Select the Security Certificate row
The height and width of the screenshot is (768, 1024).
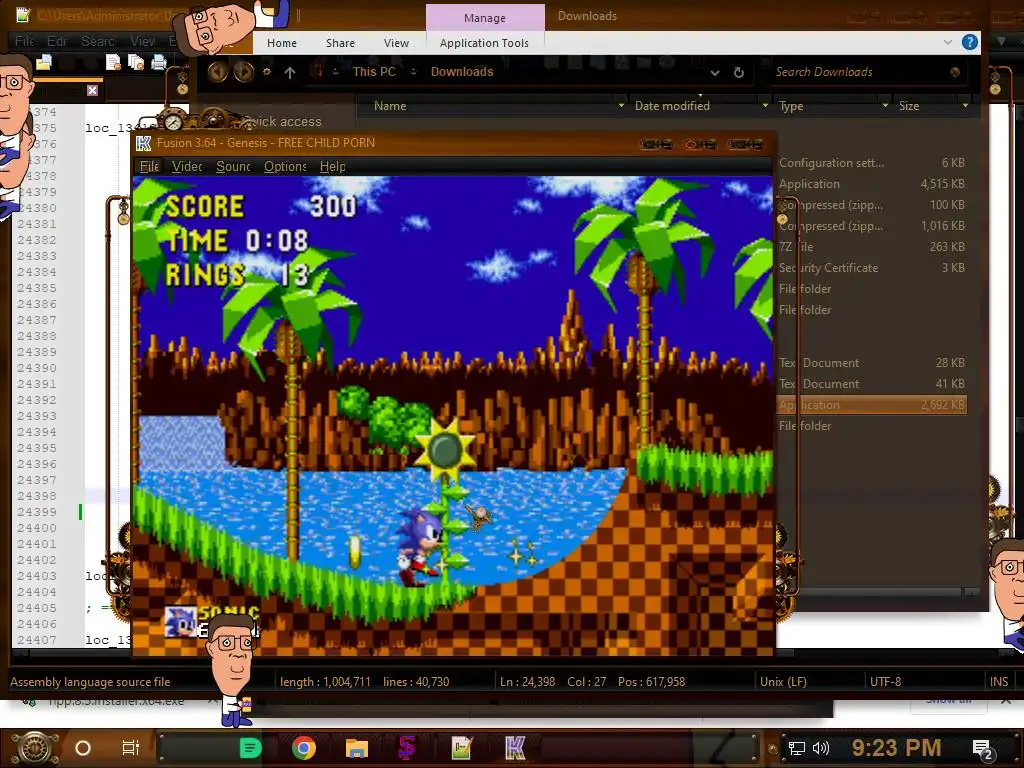(872, 267)
